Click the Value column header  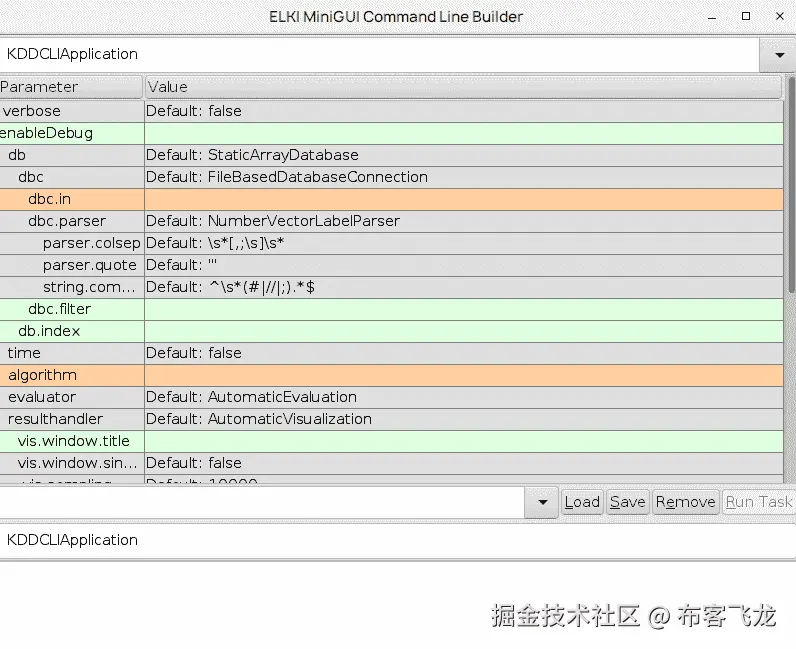463,87
